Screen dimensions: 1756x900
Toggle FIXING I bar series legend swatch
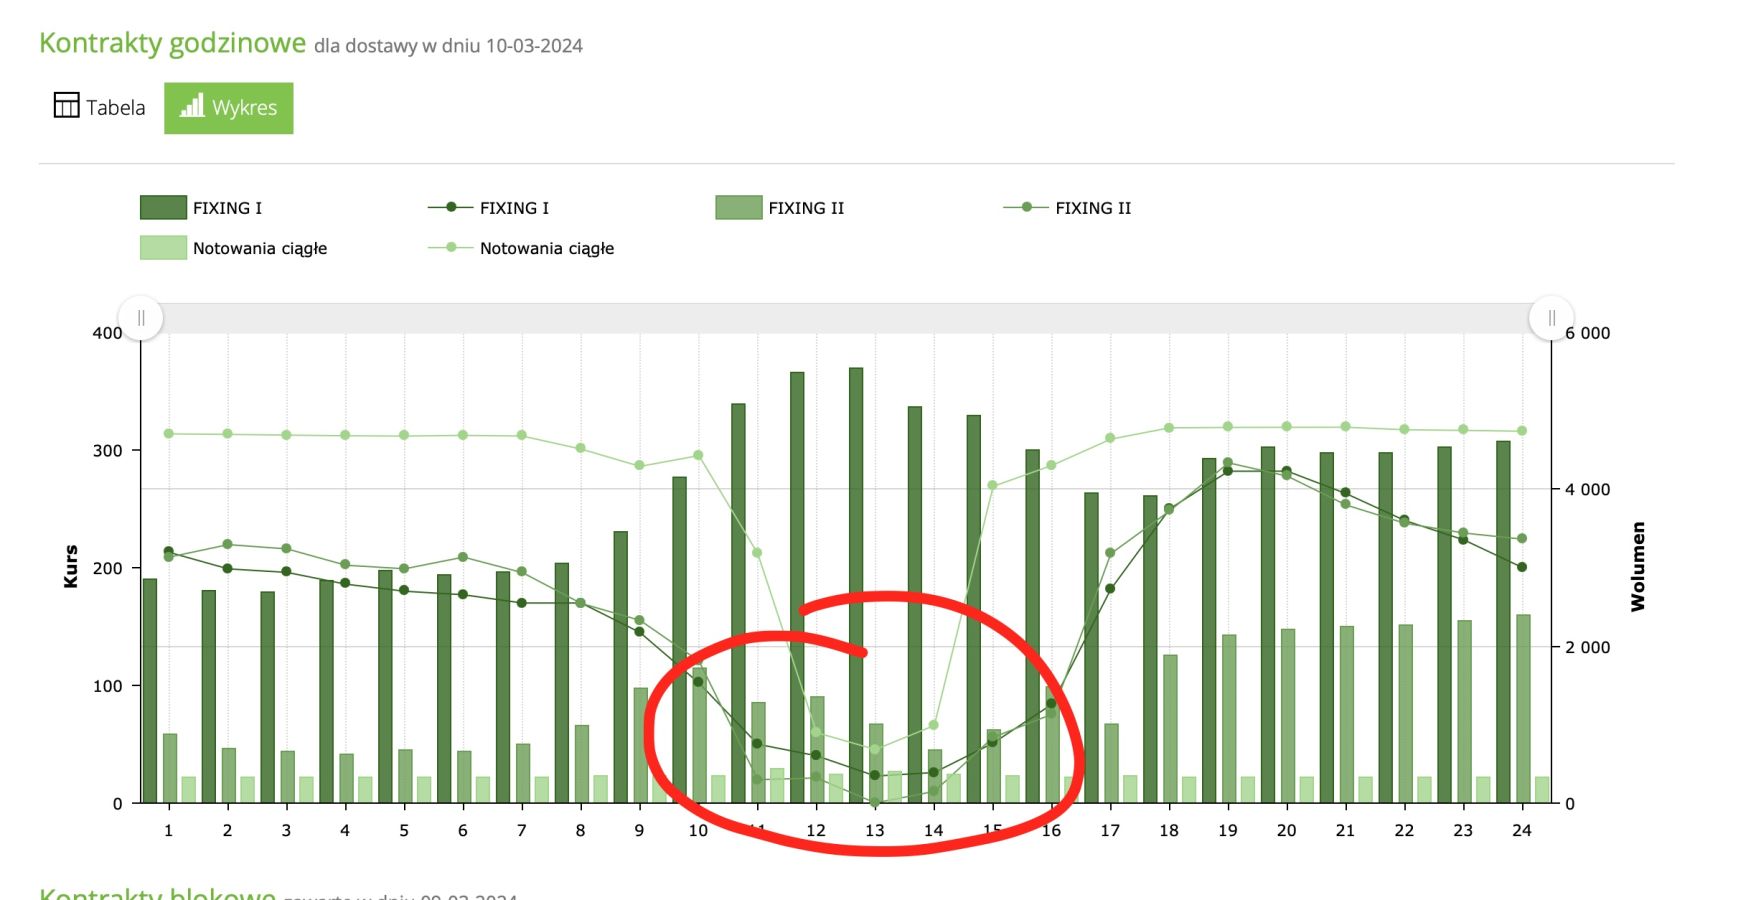point(163,207)
